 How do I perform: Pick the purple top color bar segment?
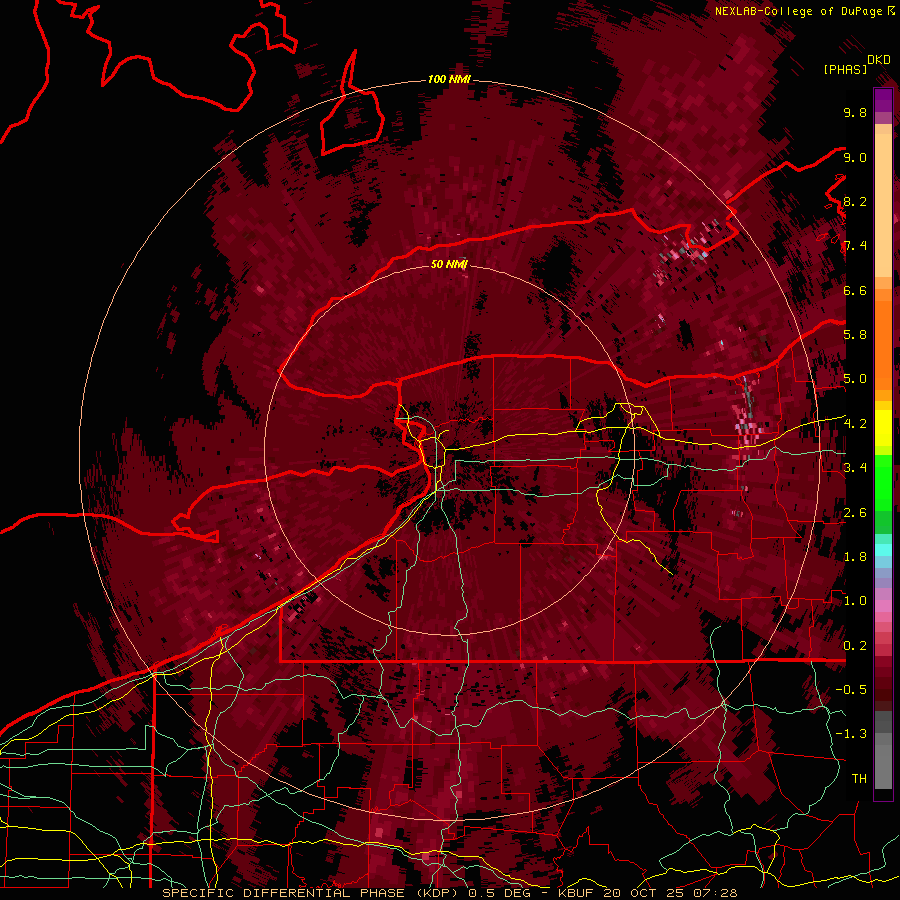coord(883,100)
